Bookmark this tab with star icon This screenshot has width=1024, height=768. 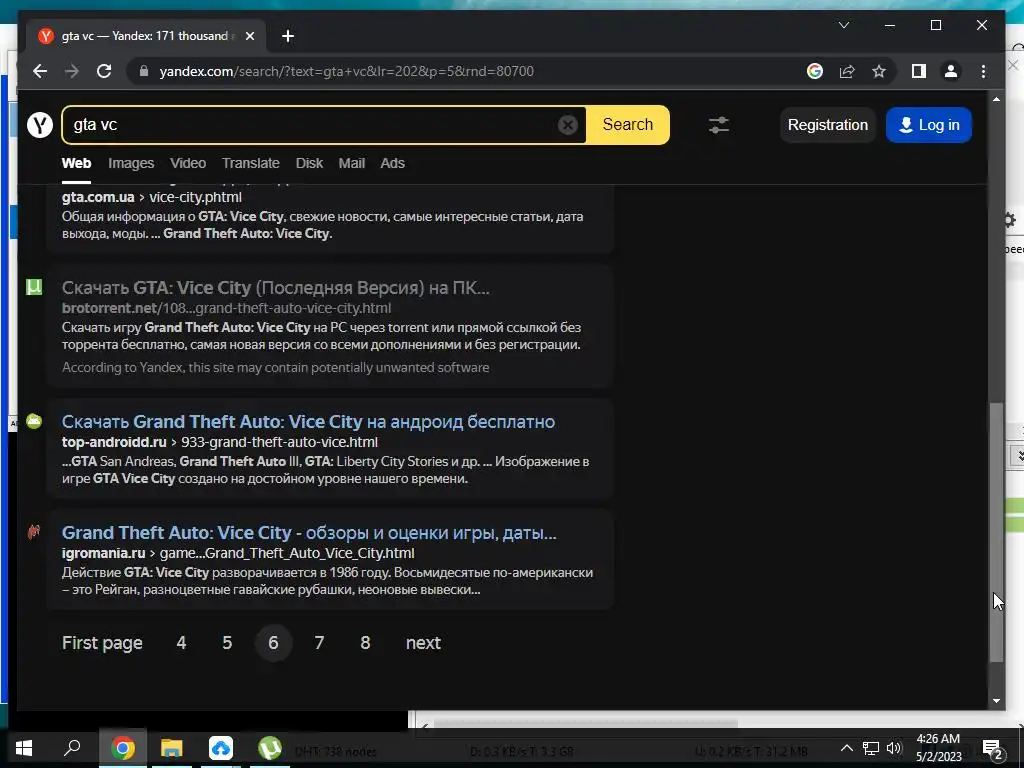click(879, 71)
